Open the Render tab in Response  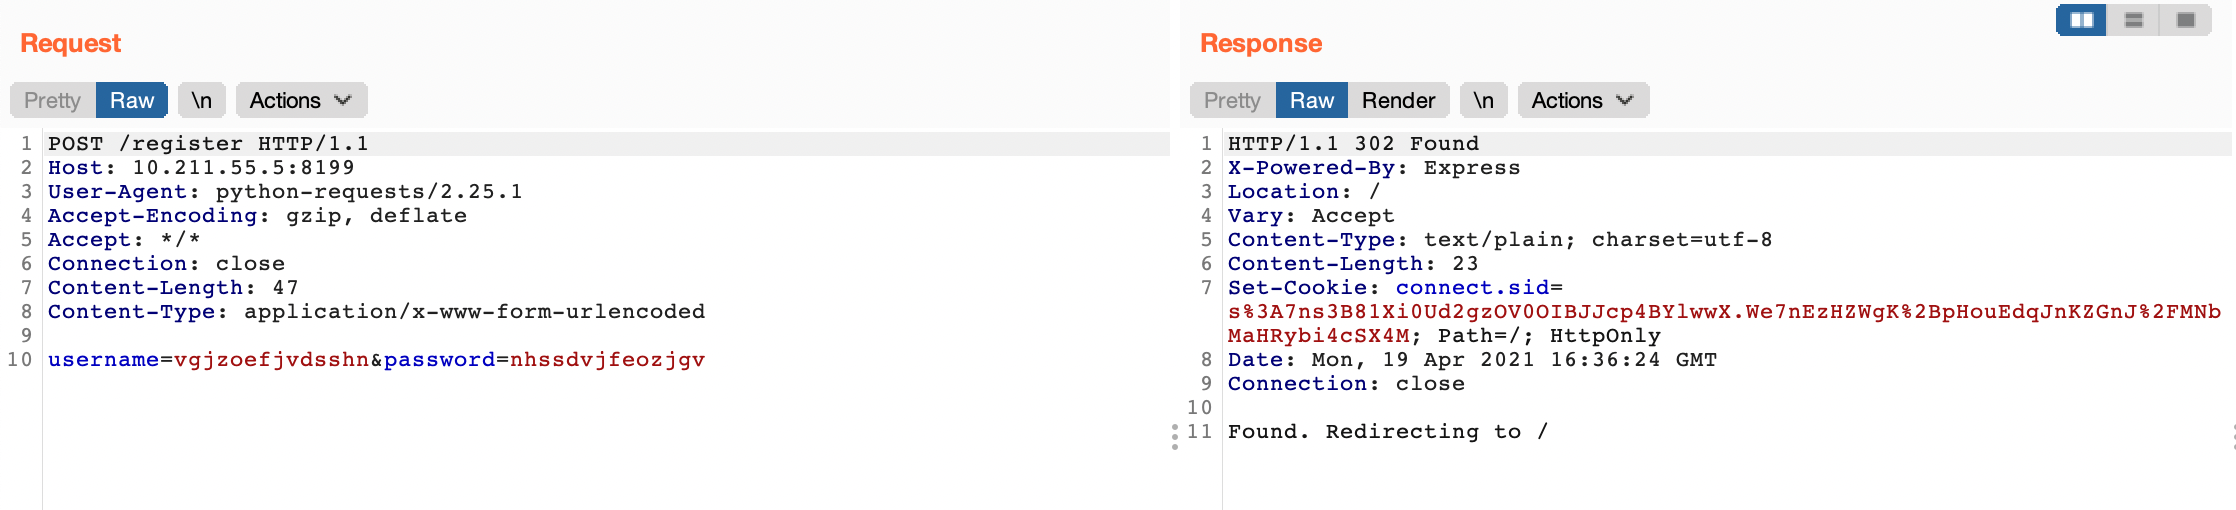pos(1398,100)
